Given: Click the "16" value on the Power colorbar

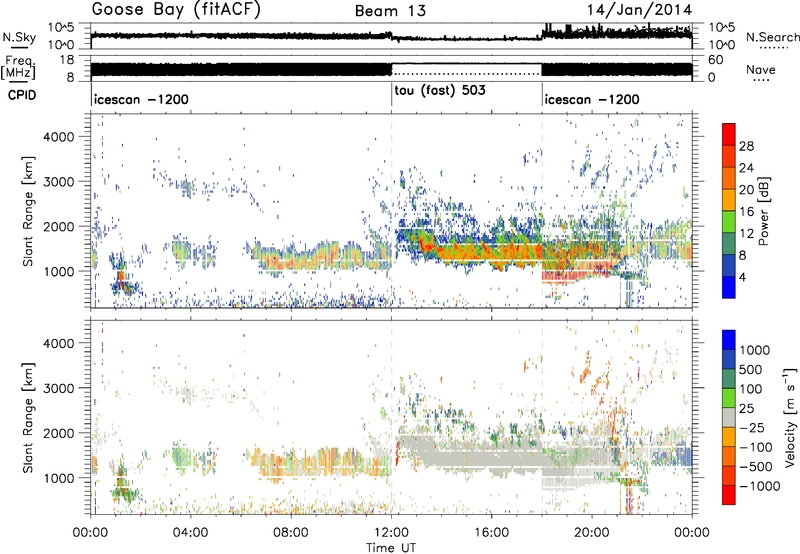Looking at the screenshot, I should (x=746, y=212).
